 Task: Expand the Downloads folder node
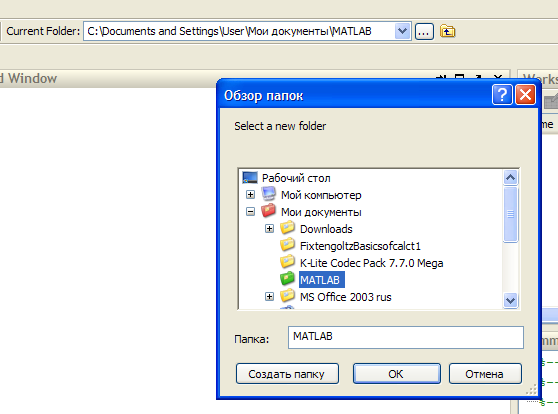[269, 229]
